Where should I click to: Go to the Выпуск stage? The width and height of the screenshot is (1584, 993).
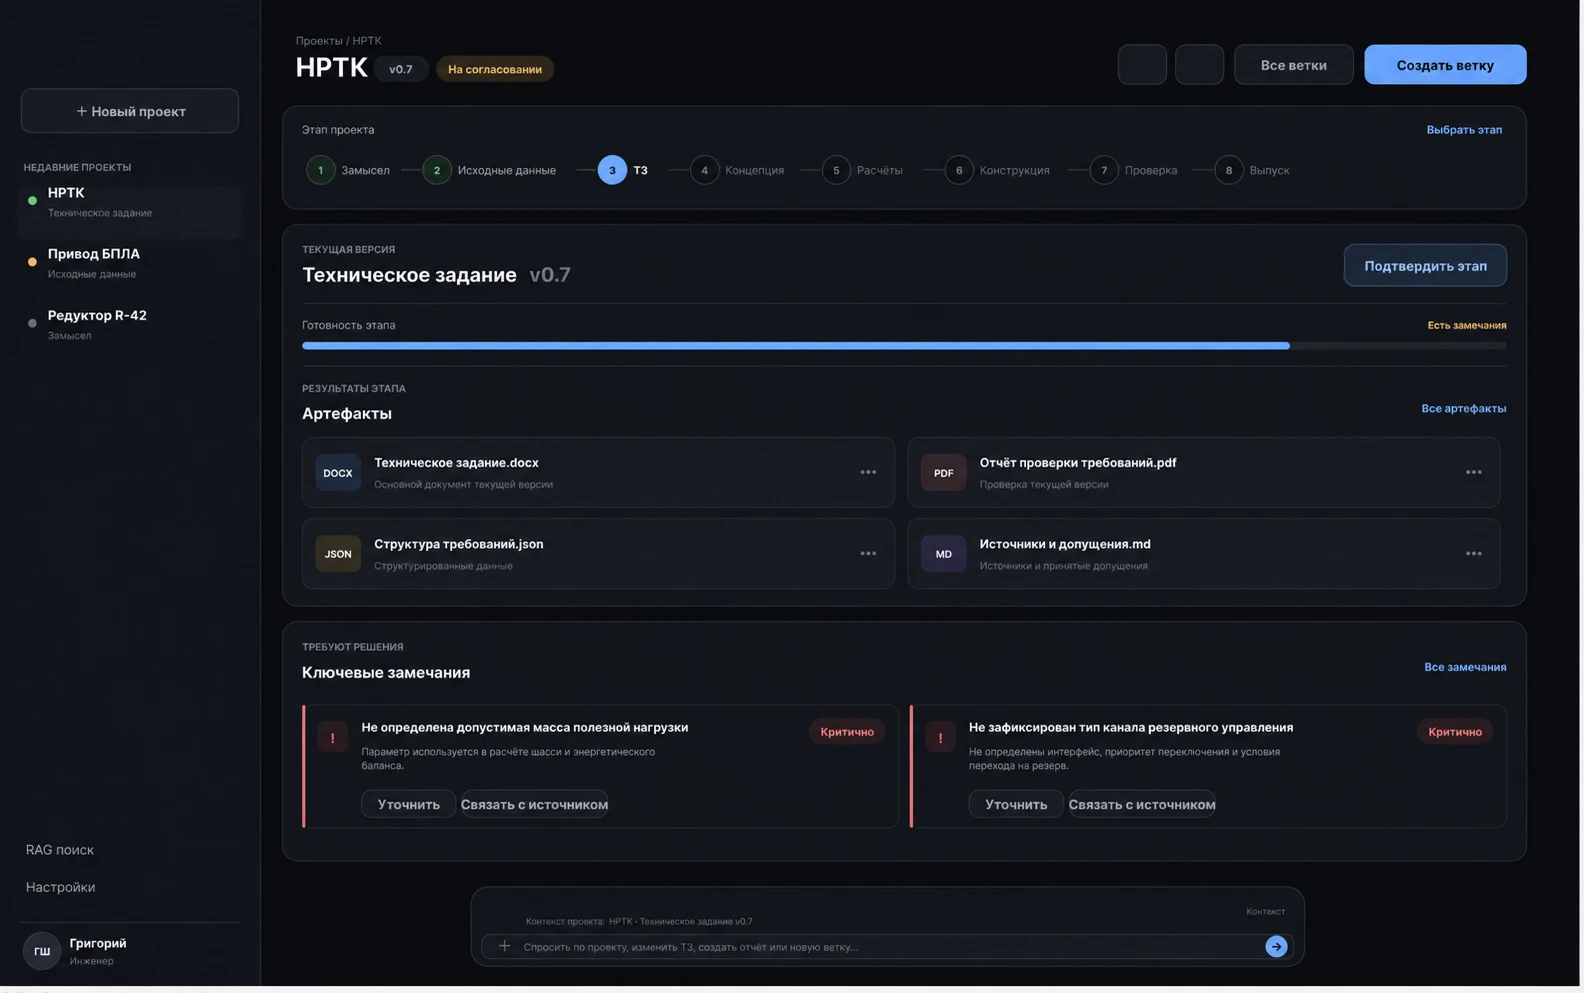pyautogui.click(x=1253, y=170)
